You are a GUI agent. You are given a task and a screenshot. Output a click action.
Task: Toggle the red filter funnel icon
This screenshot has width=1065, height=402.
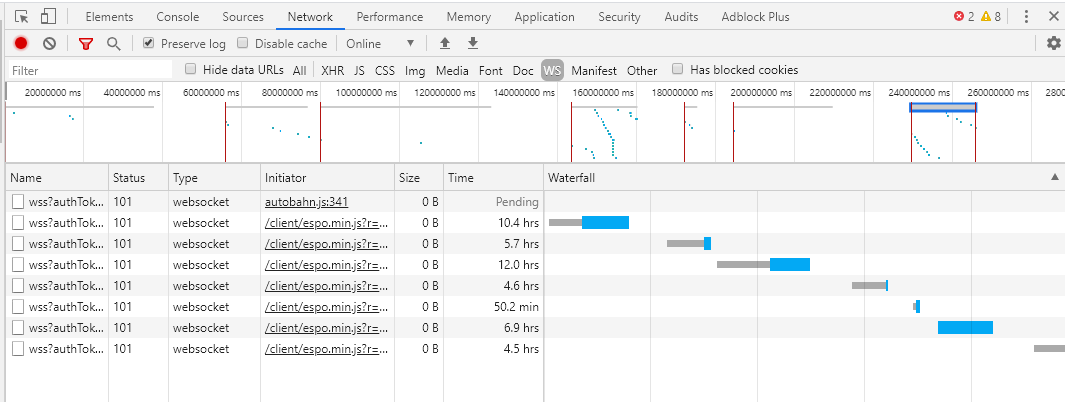[x=85, y=44]
